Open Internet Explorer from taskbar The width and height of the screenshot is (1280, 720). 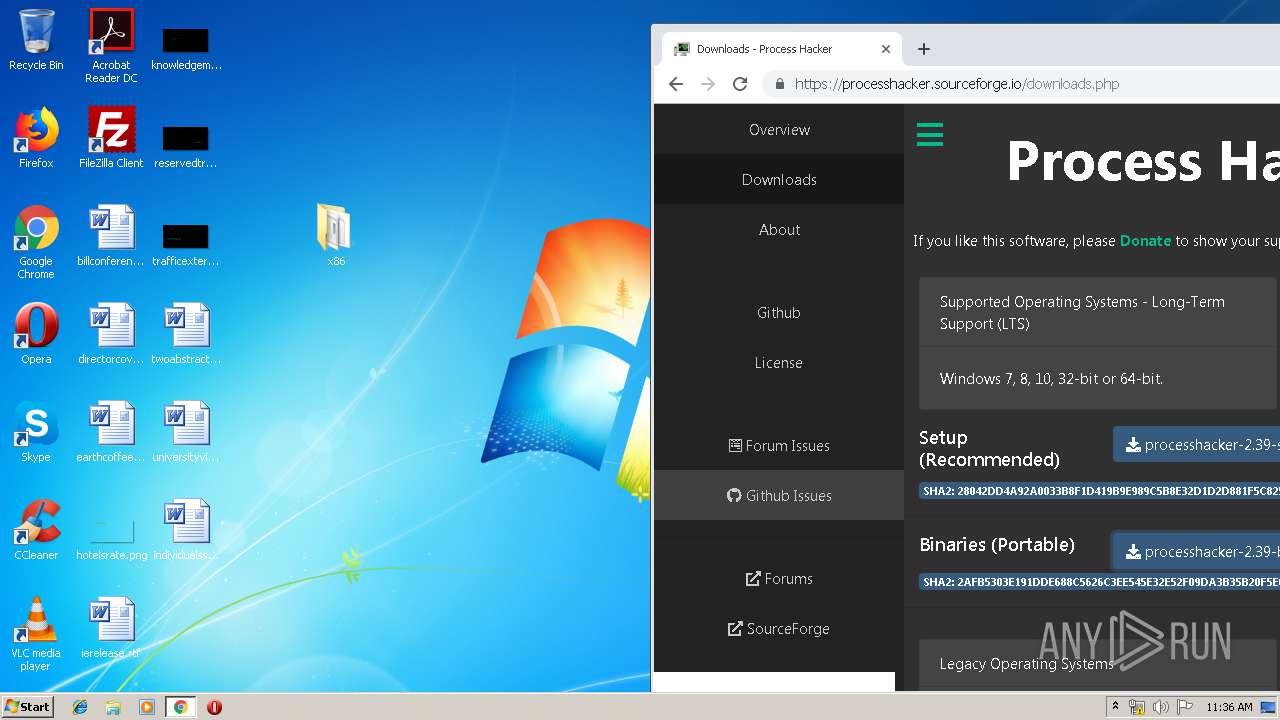click(80, 707)
